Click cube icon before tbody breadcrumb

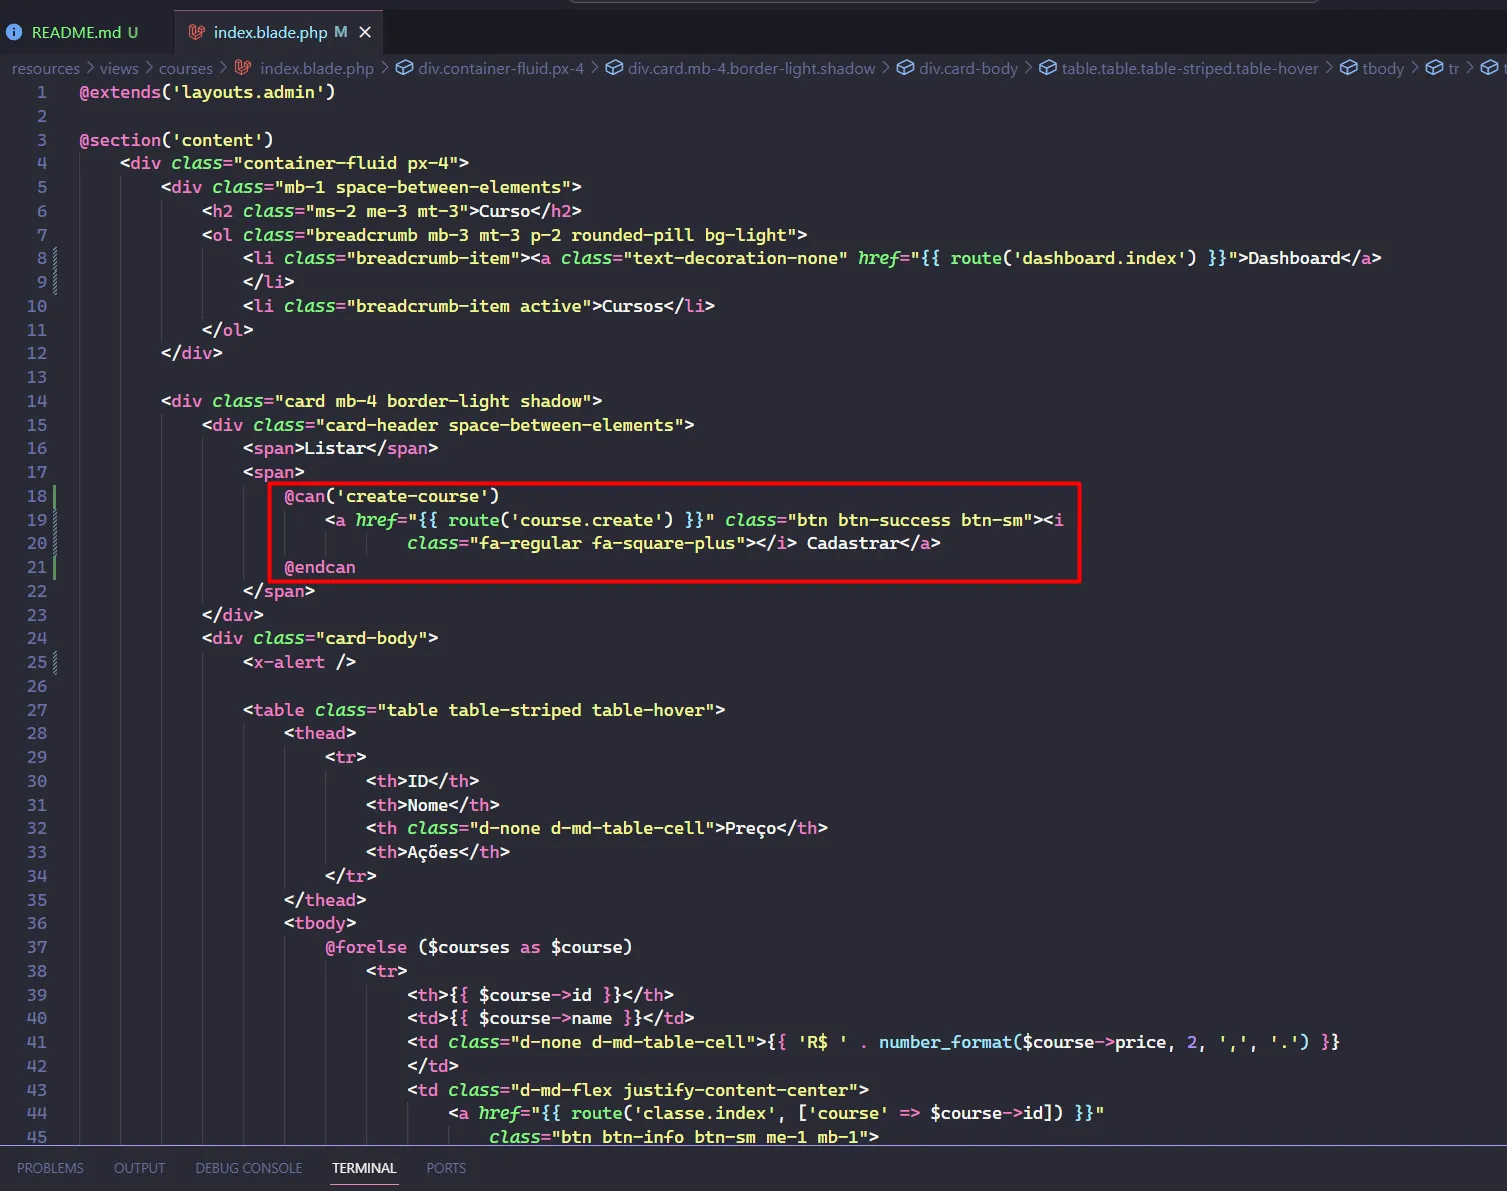1348,68
